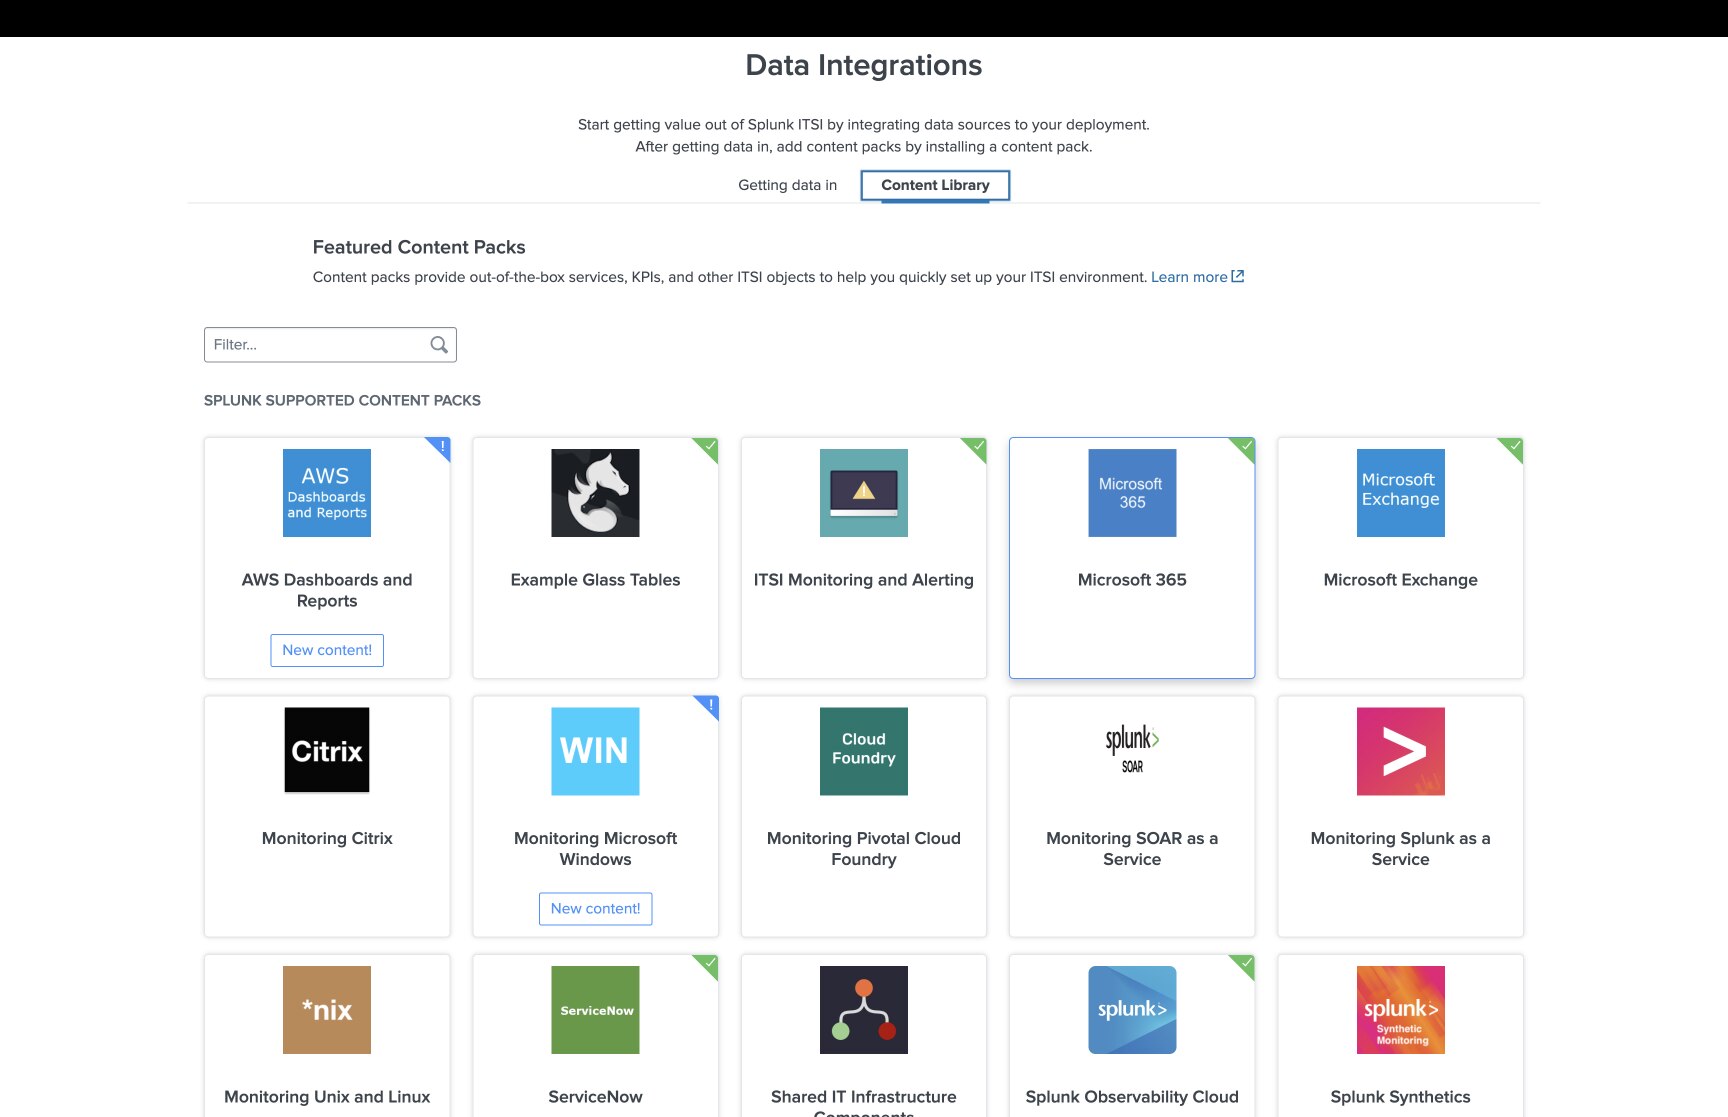Screen dimensions: 1728x1117
Task: Switch to the Getting data in tab
Action: point(786,185)
